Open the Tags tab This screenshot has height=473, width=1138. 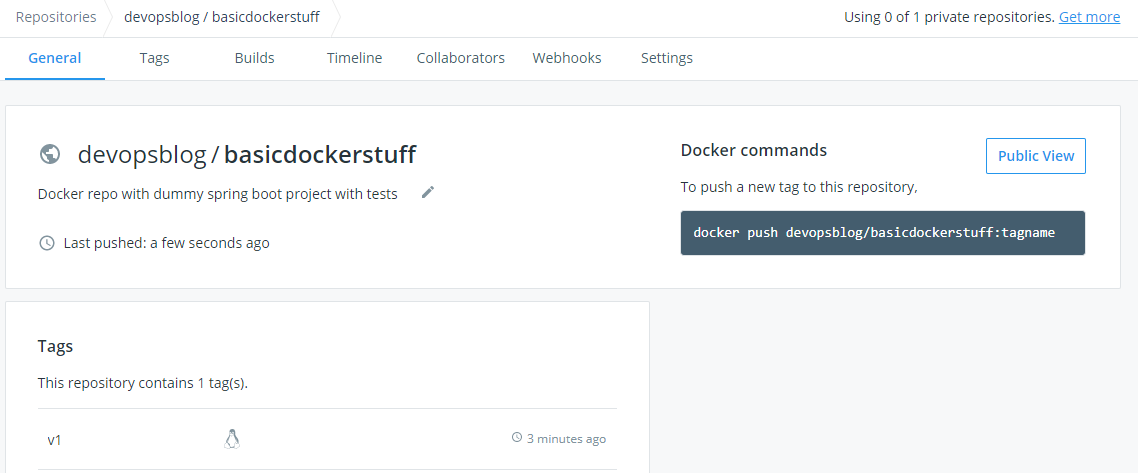[x=154, y=58]
